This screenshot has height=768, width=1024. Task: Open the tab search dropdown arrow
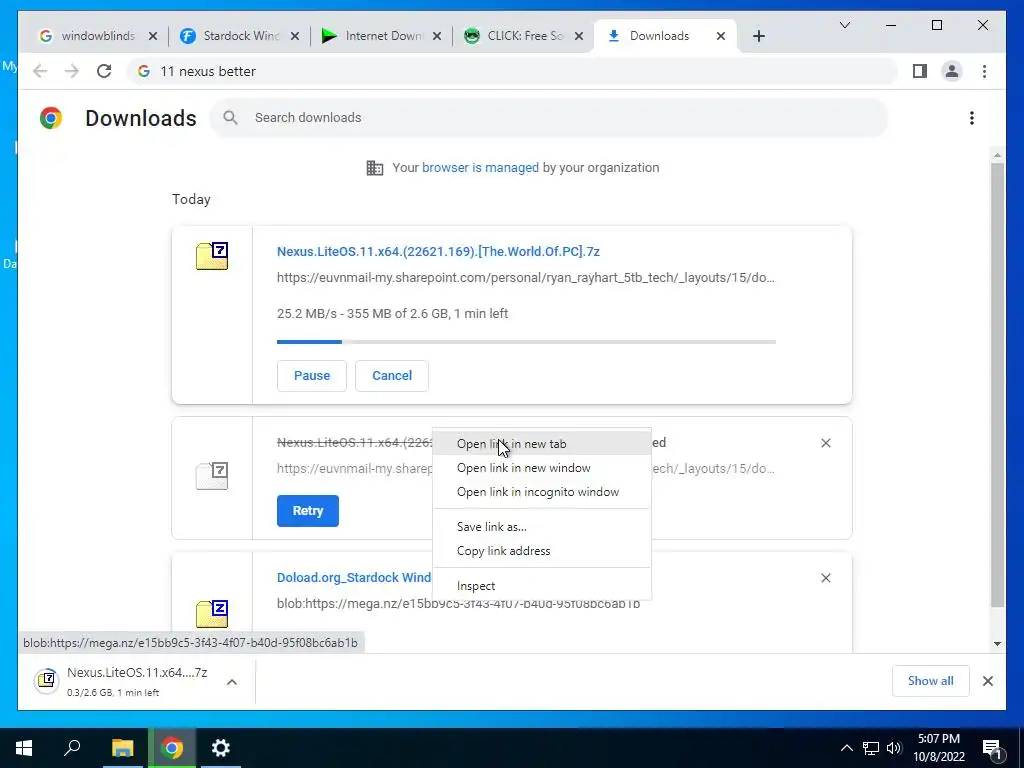[x=844, y=25]
